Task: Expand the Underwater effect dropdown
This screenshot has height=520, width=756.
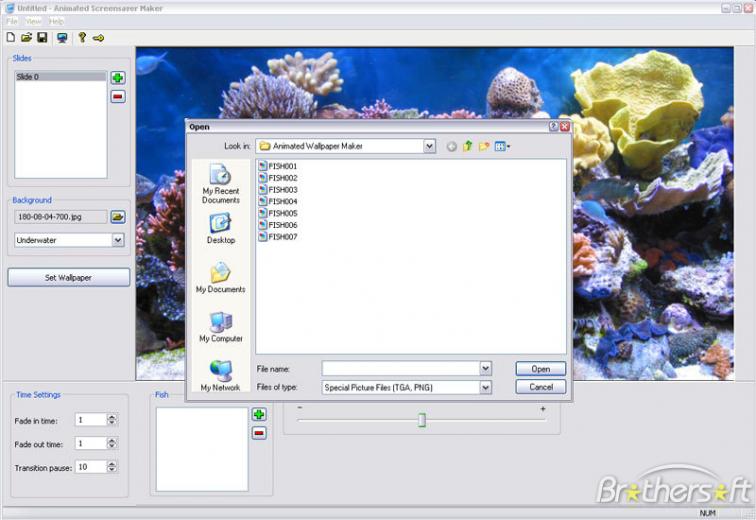Action: point(118,240)
